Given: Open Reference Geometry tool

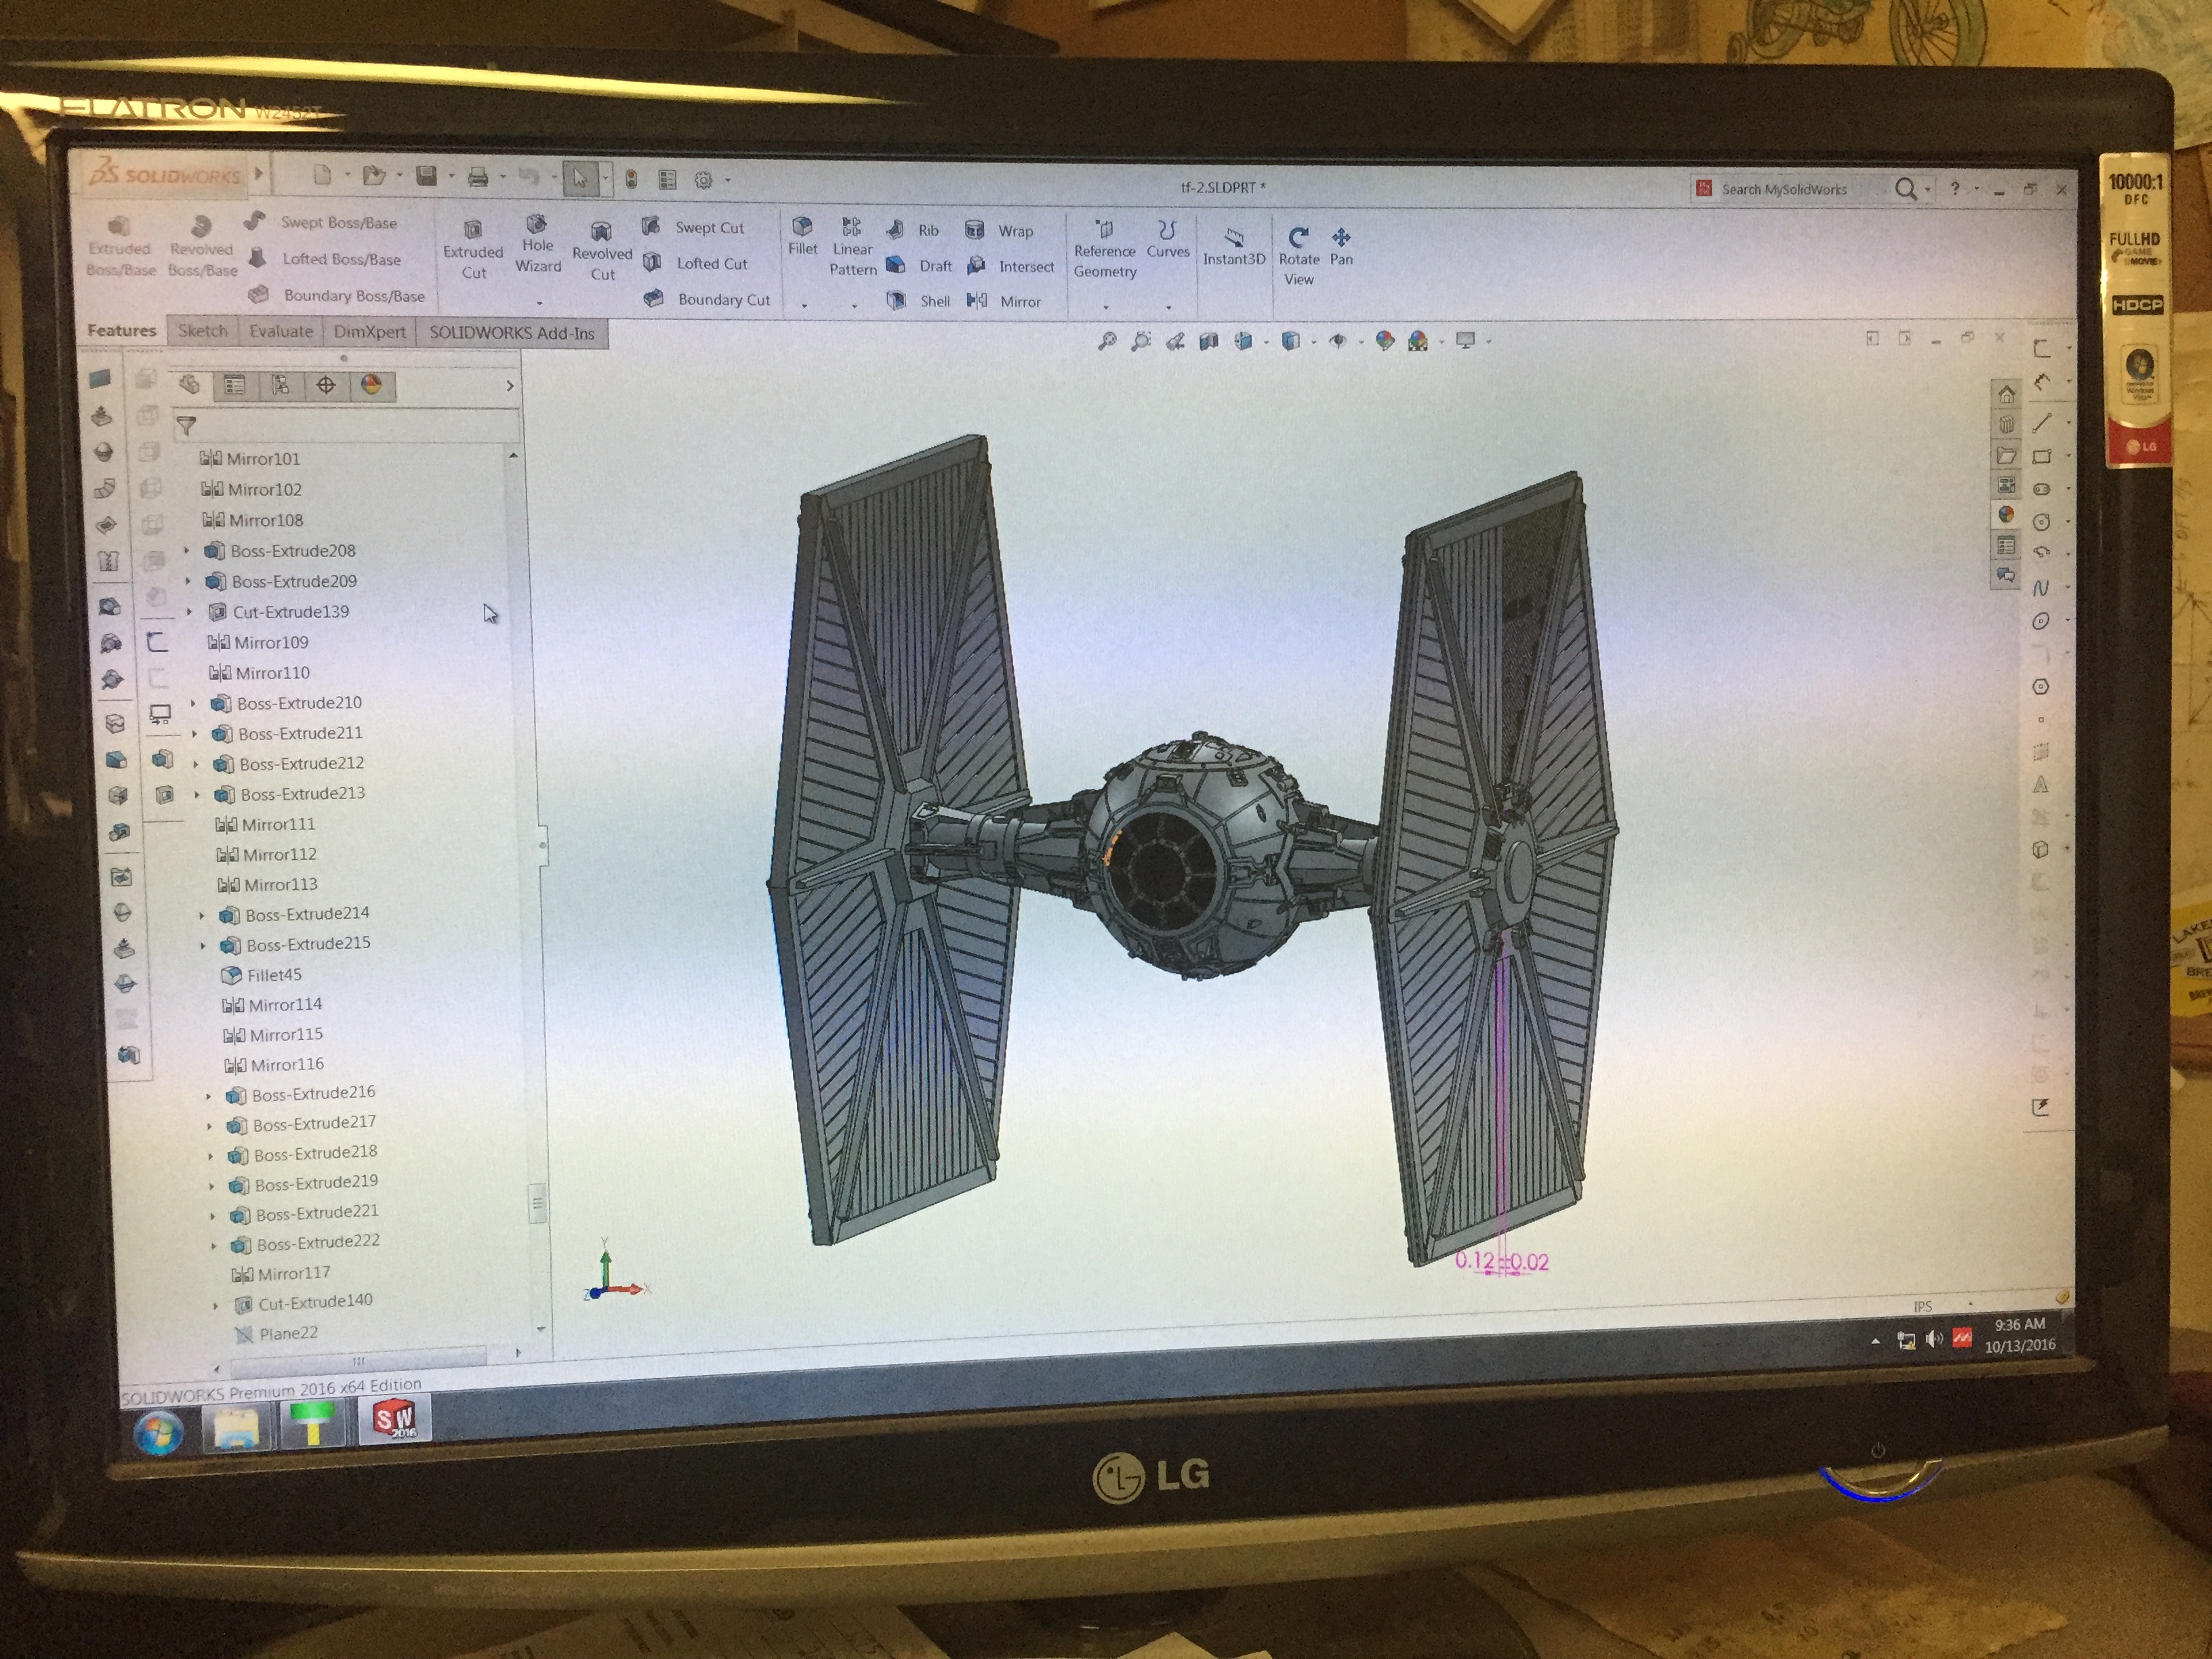Looking at the screenshot, I should click(x=1104, y=249).
